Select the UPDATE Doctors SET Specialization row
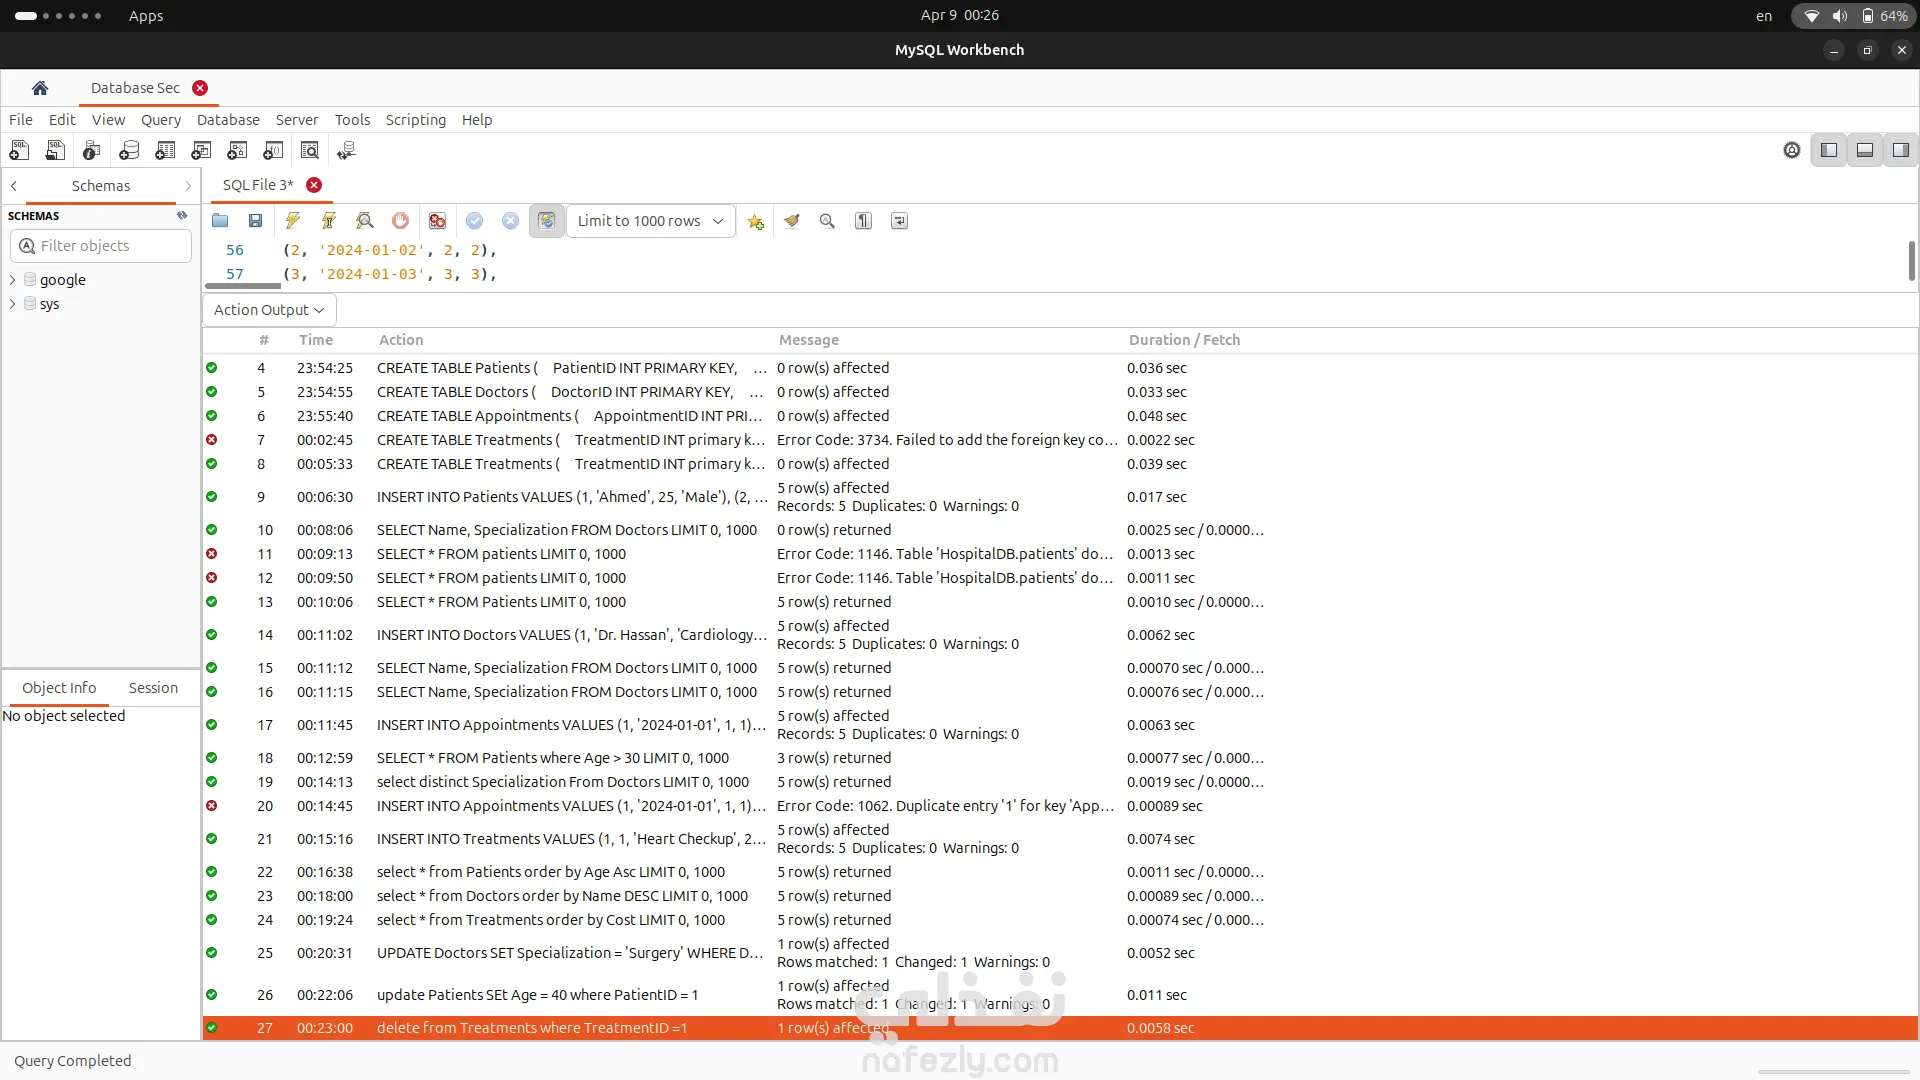 click(1060, 953)
